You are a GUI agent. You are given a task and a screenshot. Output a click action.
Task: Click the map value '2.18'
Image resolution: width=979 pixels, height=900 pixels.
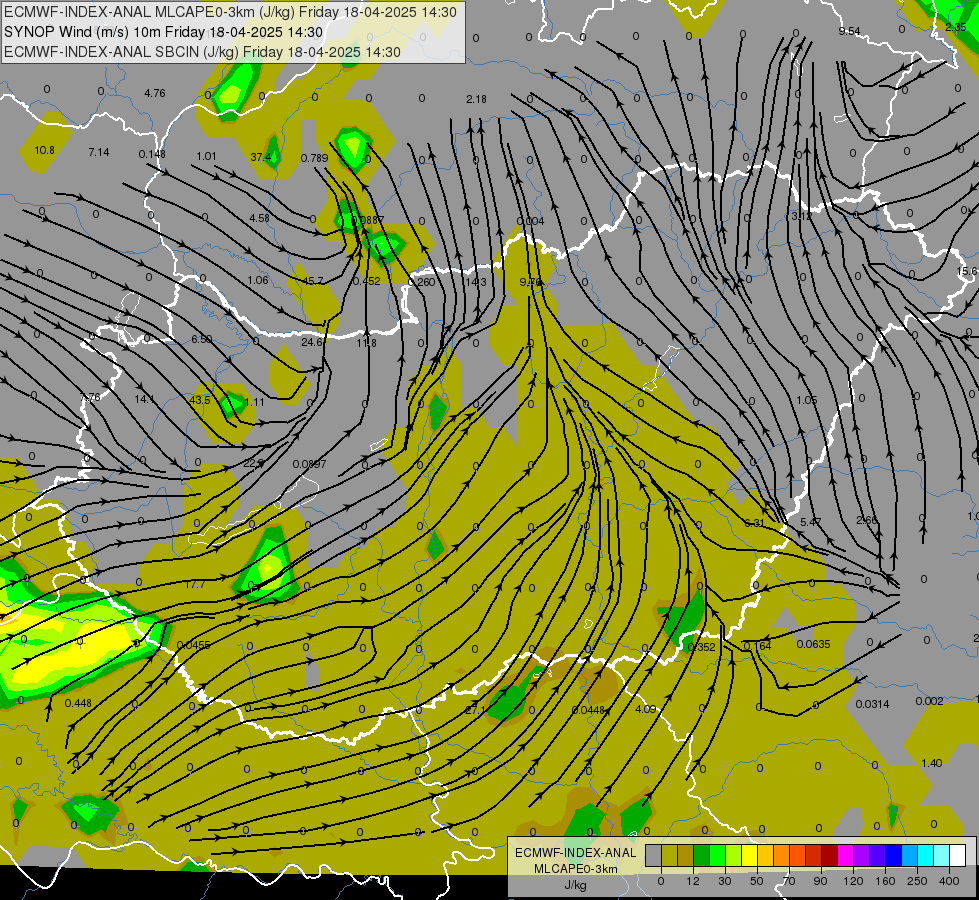tap(476, 99)
